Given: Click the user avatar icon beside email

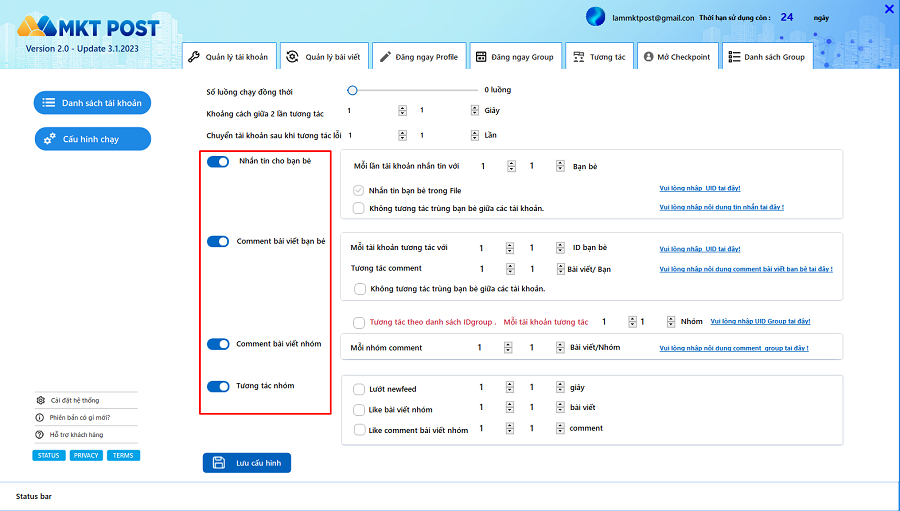Looking at the screenshot, I should (x=596, y=17).
